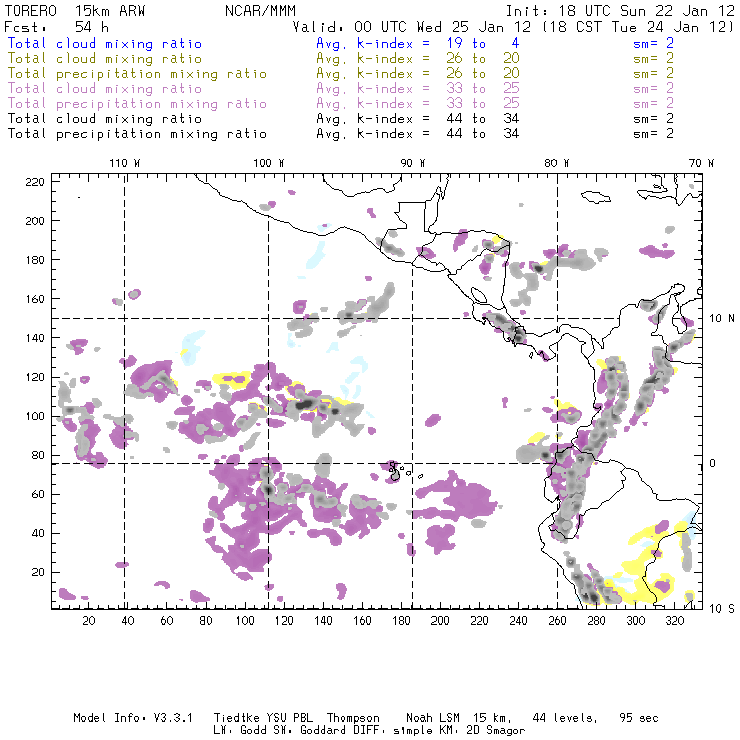This screenshot has width=740, height=740.
Task: Click the '220' tick on the vertical axis
Action: click(x=35, y=182)
